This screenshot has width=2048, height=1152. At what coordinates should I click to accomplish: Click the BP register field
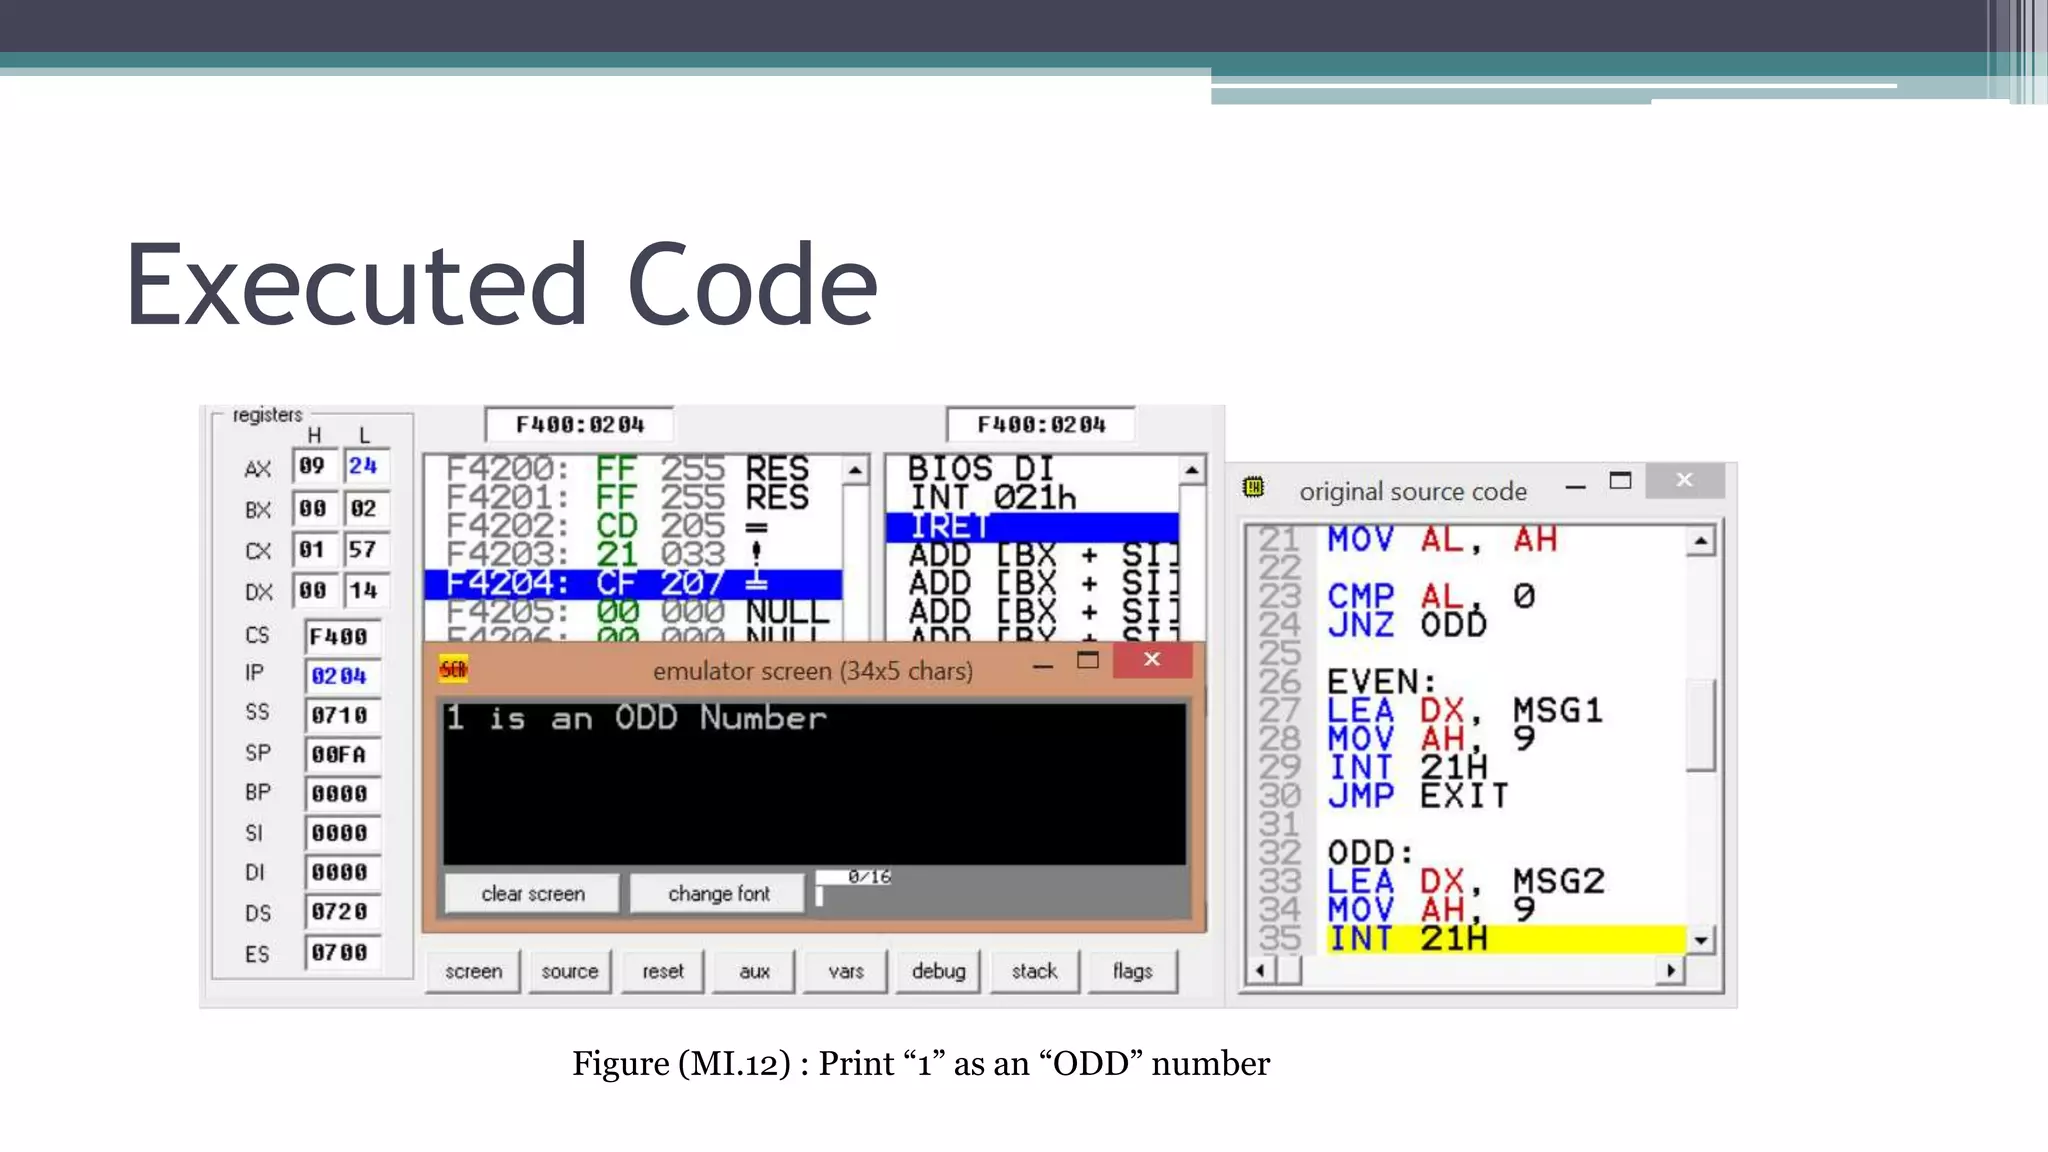coord(342,793)
